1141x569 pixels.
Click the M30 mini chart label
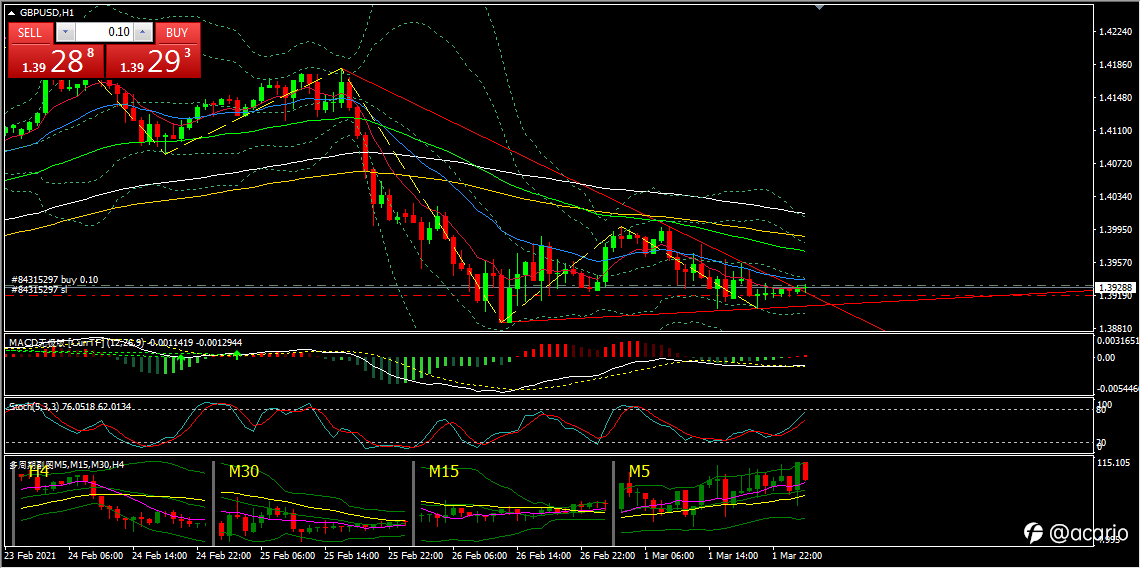click(x=244, y=472)
